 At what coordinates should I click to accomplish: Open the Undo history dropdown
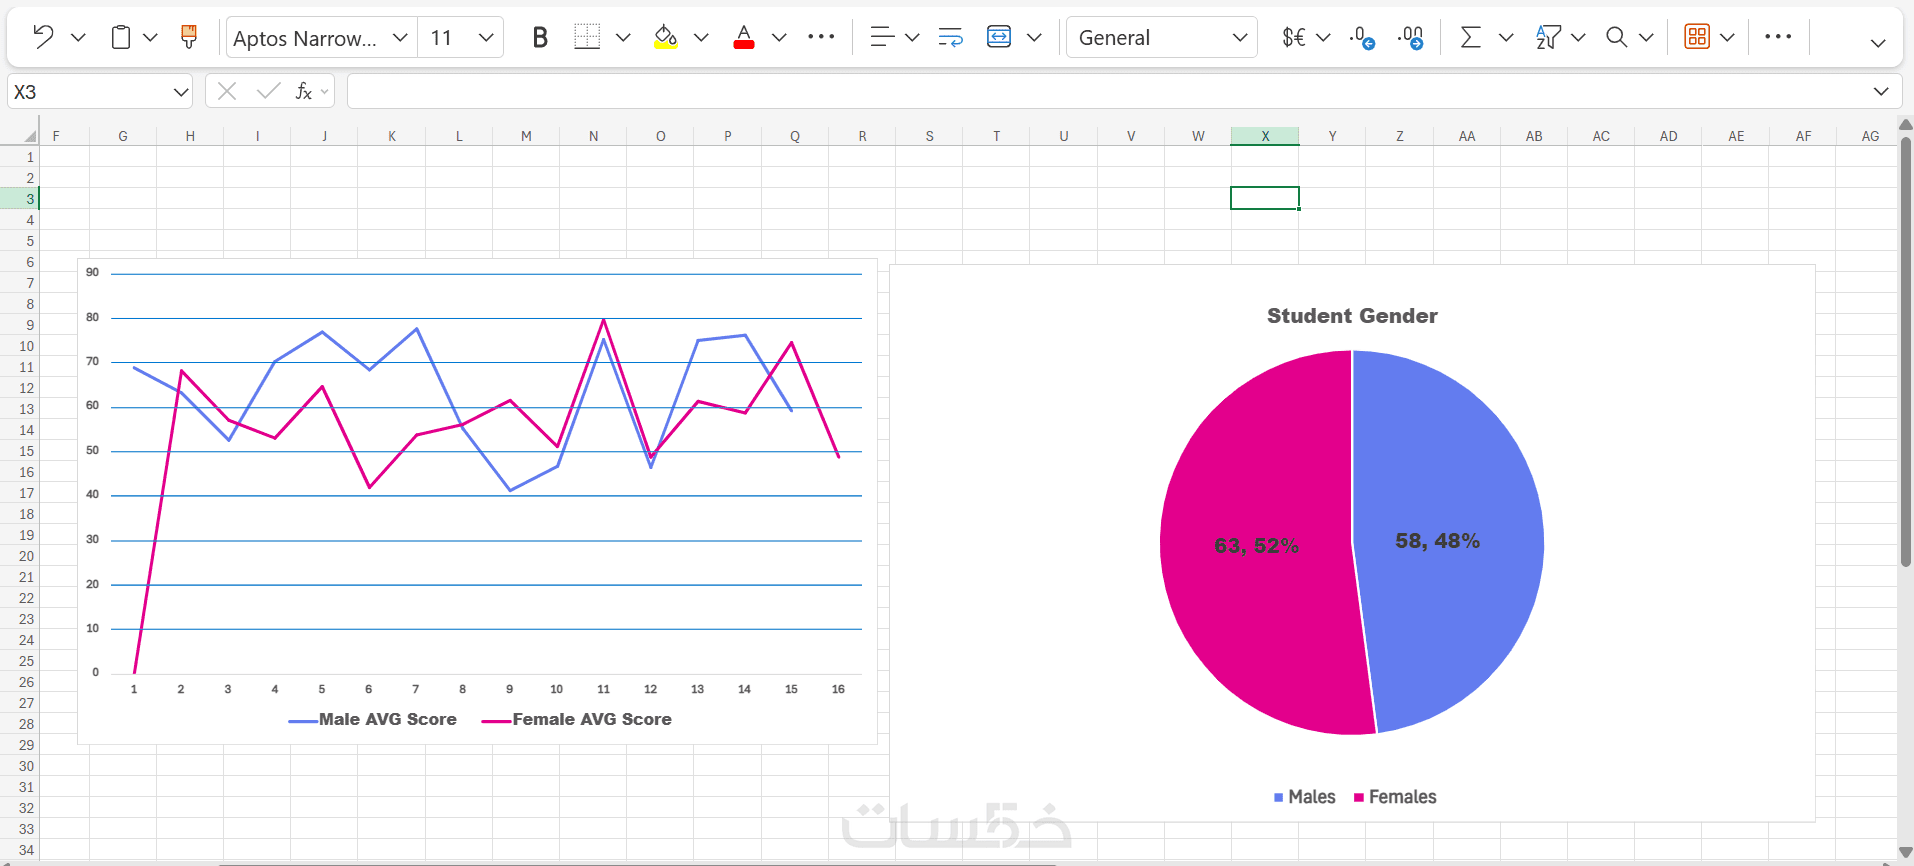(78, 37)
